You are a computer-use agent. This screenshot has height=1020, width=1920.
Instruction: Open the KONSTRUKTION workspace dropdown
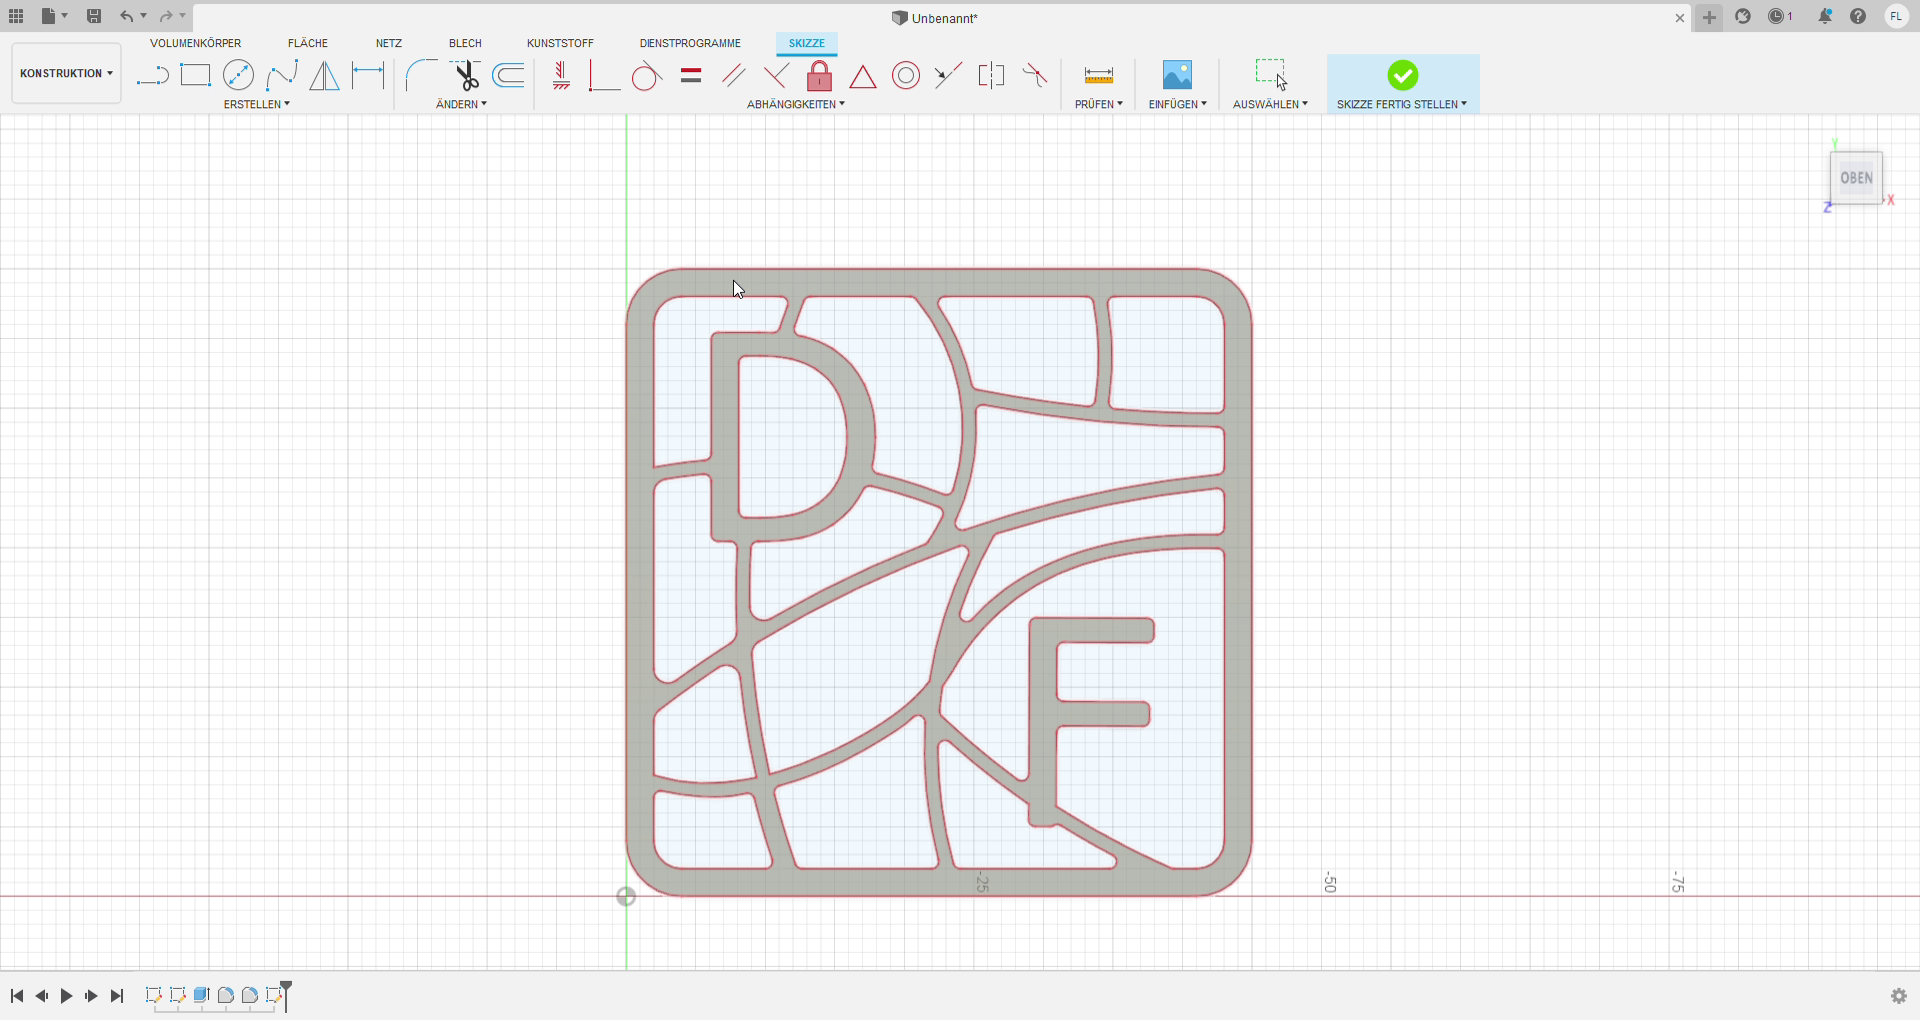click(x=66, y=73)
